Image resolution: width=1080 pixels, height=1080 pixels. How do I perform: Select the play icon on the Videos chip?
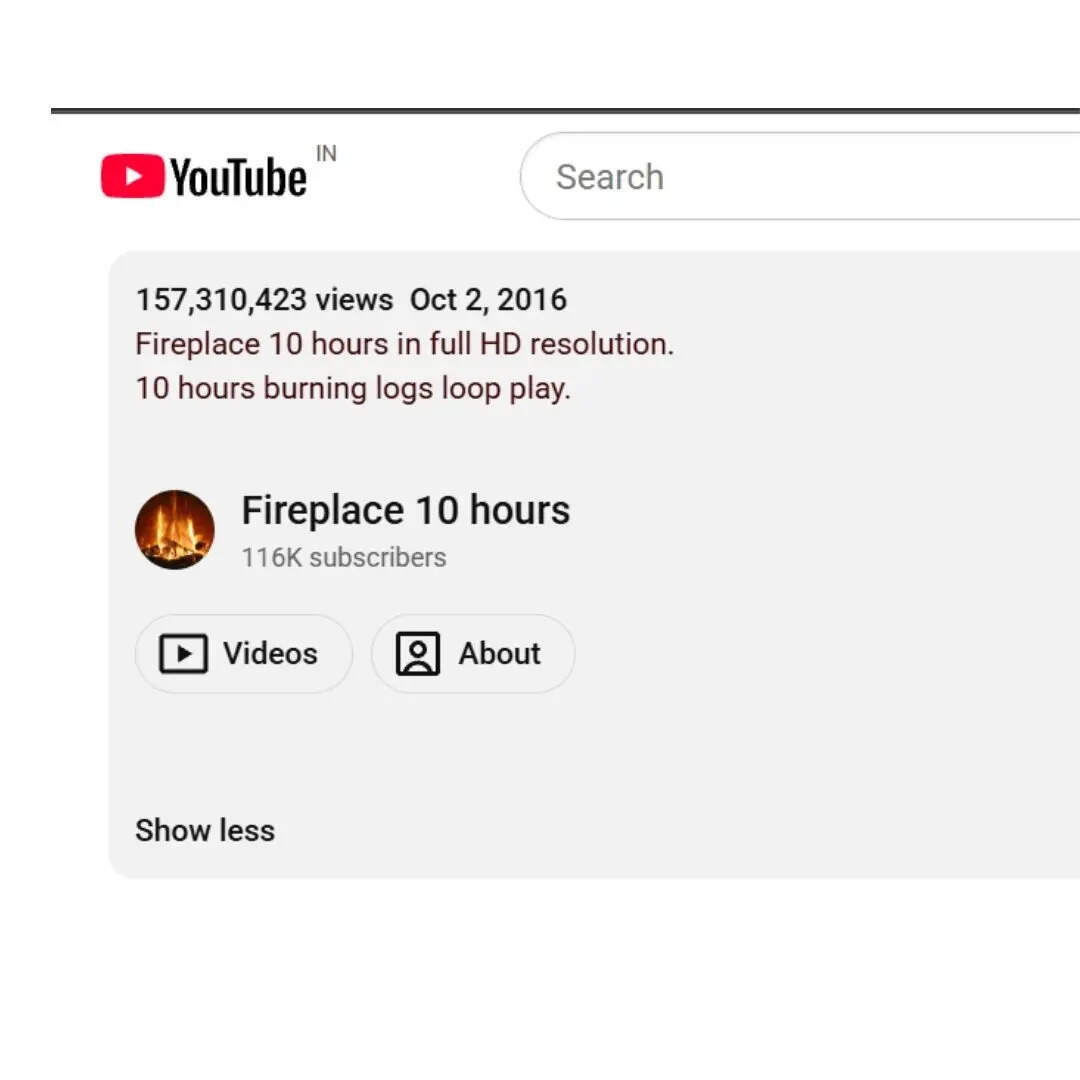click(x=183, y=653)
